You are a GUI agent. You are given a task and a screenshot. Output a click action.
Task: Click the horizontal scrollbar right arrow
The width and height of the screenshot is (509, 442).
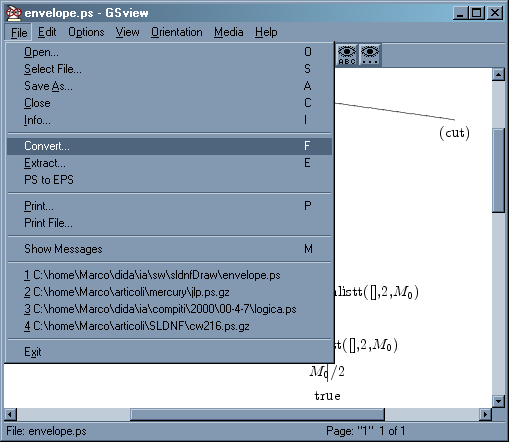click(485, 414)
